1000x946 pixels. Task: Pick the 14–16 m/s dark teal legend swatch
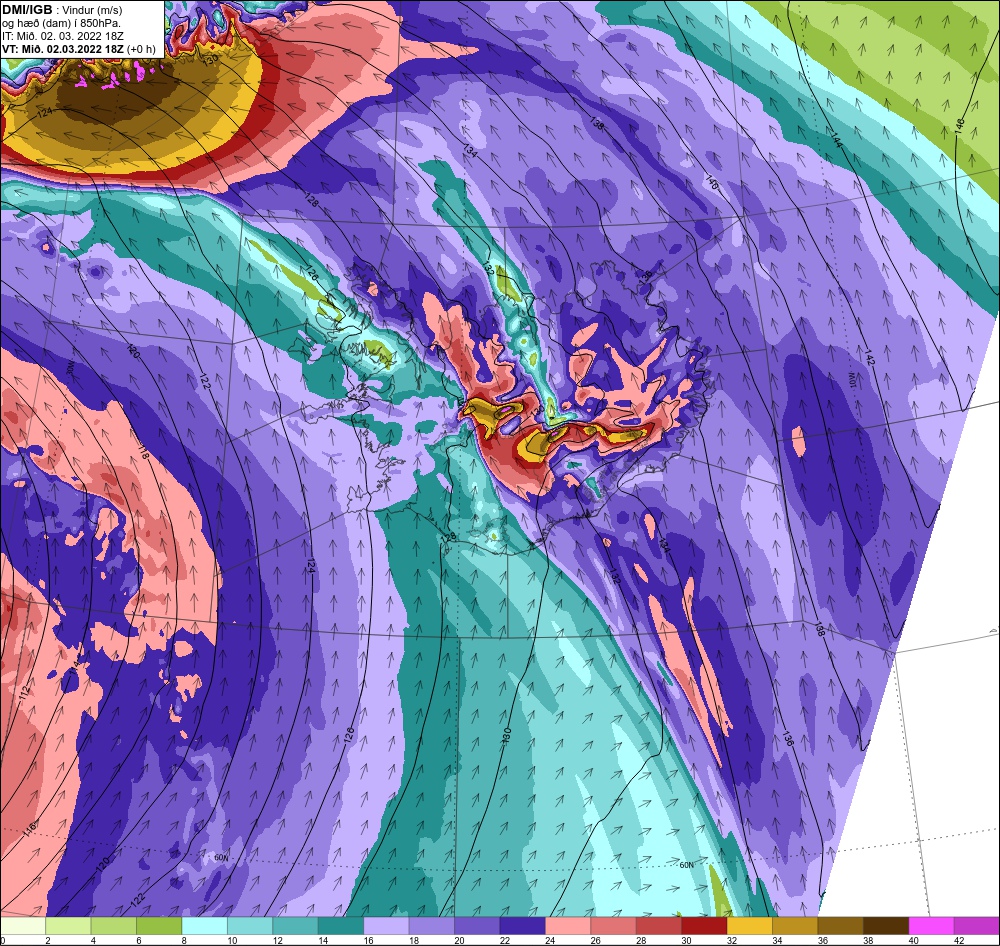pos(341,925)
